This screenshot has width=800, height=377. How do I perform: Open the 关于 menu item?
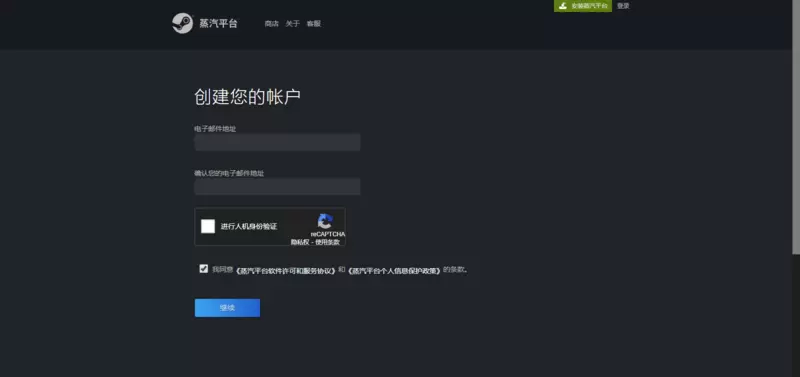292,23
